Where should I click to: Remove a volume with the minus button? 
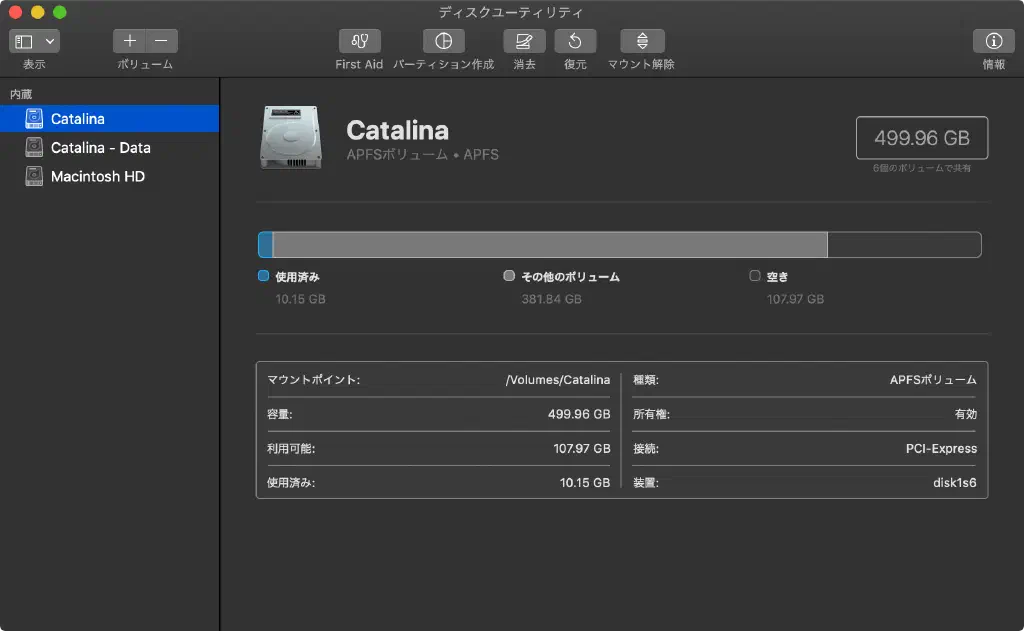click(x=162, y=41)
